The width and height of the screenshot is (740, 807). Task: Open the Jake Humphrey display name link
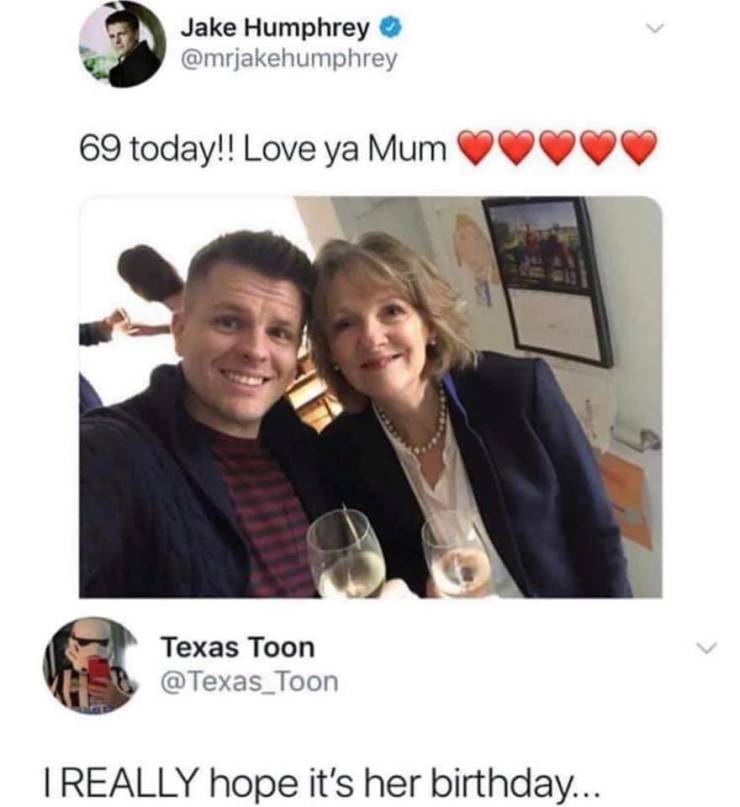pos(275,27)
